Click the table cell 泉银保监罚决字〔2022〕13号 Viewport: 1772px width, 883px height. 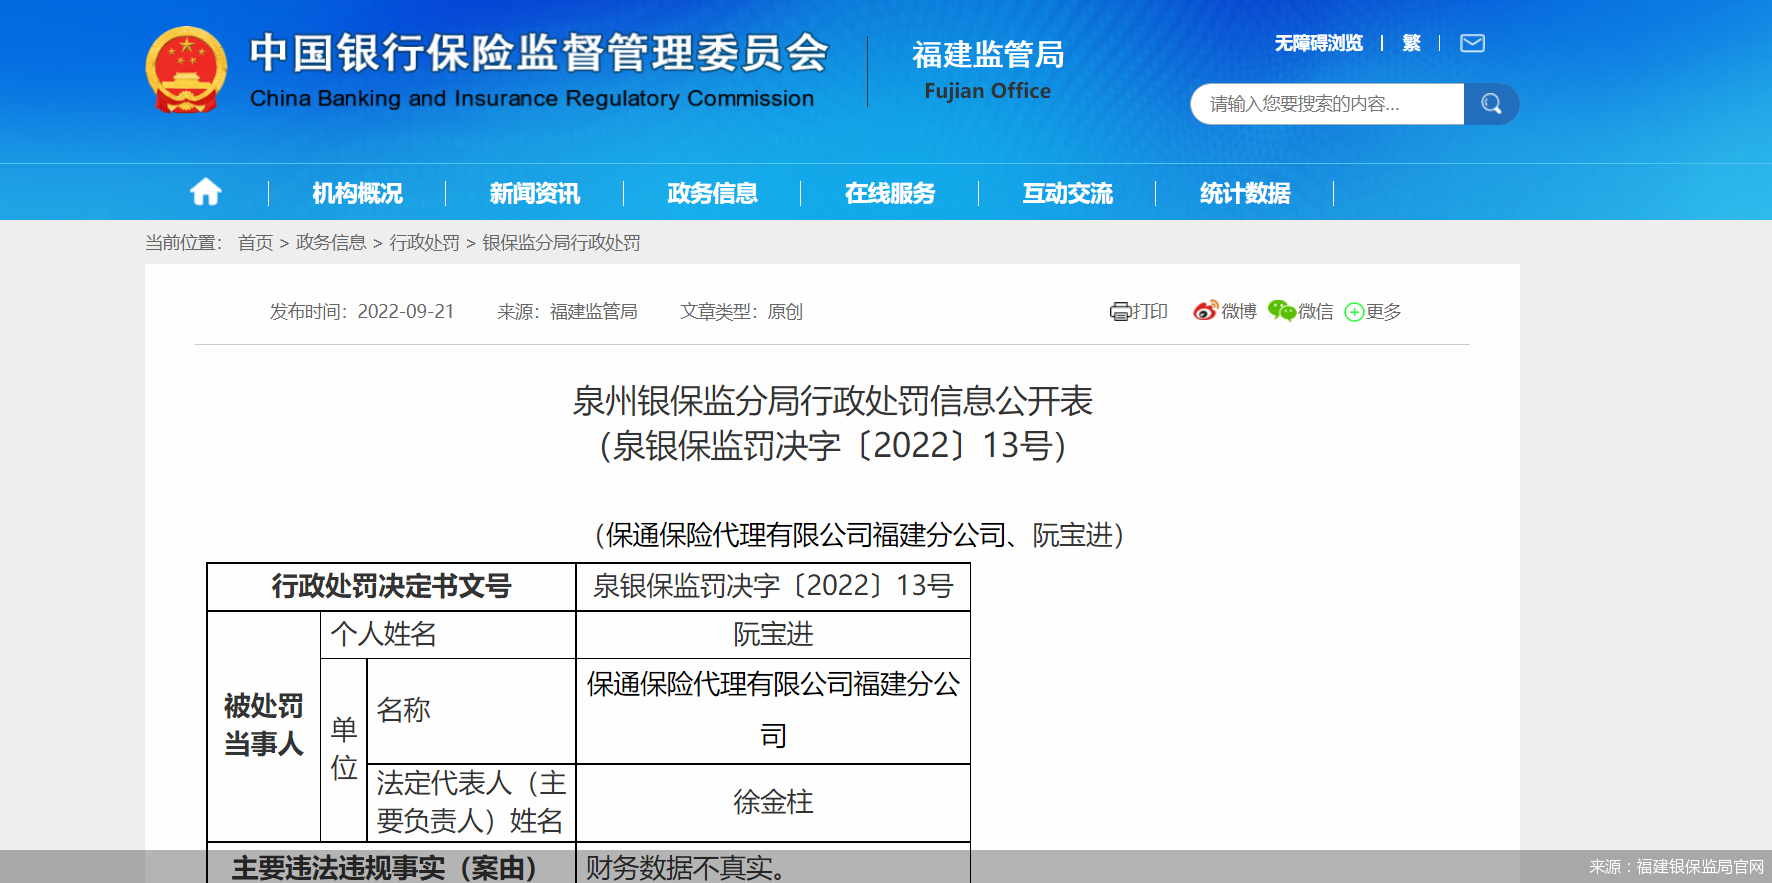pos(773,586)
